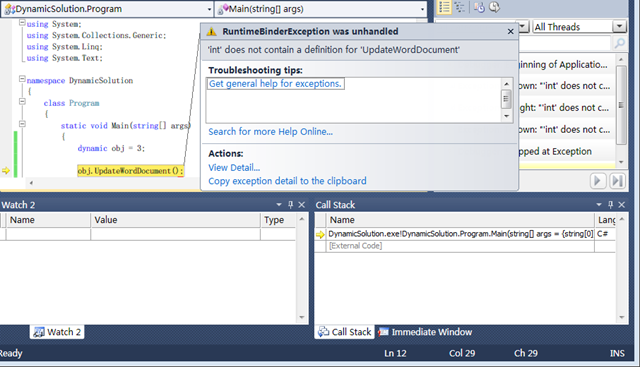Click the IntelliTrace settings clock icon

[x=479, y=7]
